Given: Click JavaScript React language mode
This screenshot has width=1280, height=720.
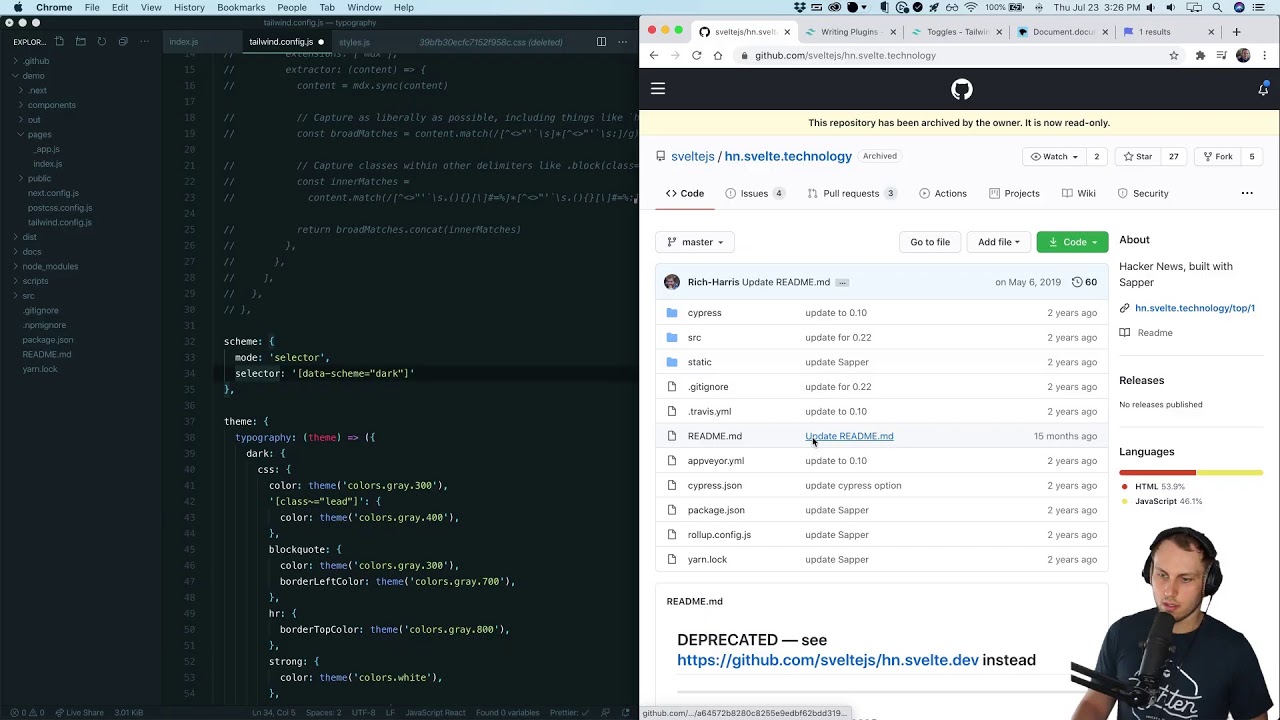Looking at the screenshot, I should [x=435, y=713].
